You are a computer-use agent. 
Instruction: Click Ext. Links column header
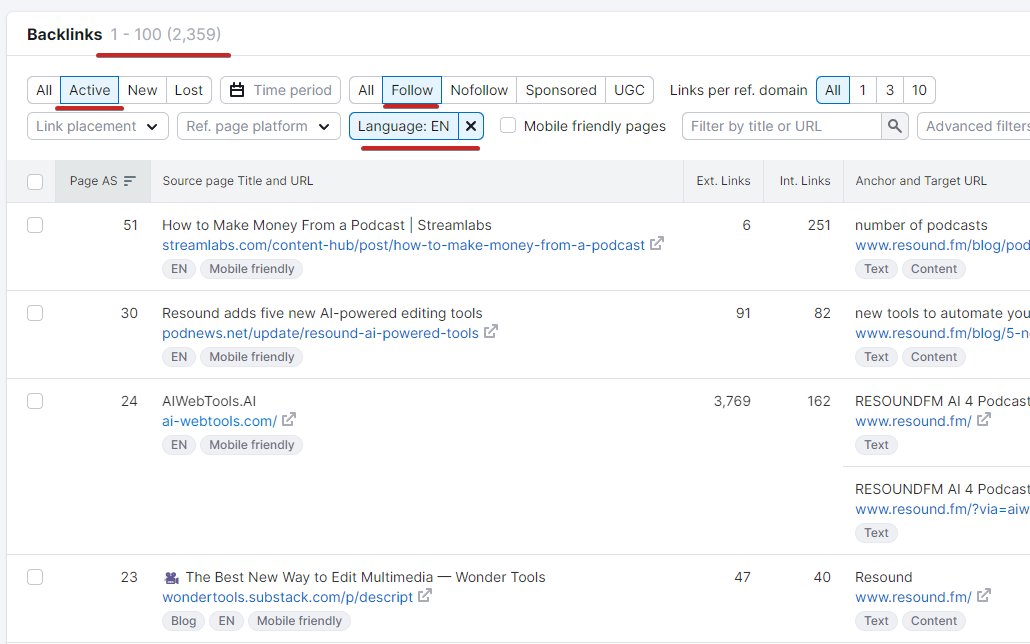[723, 181]
